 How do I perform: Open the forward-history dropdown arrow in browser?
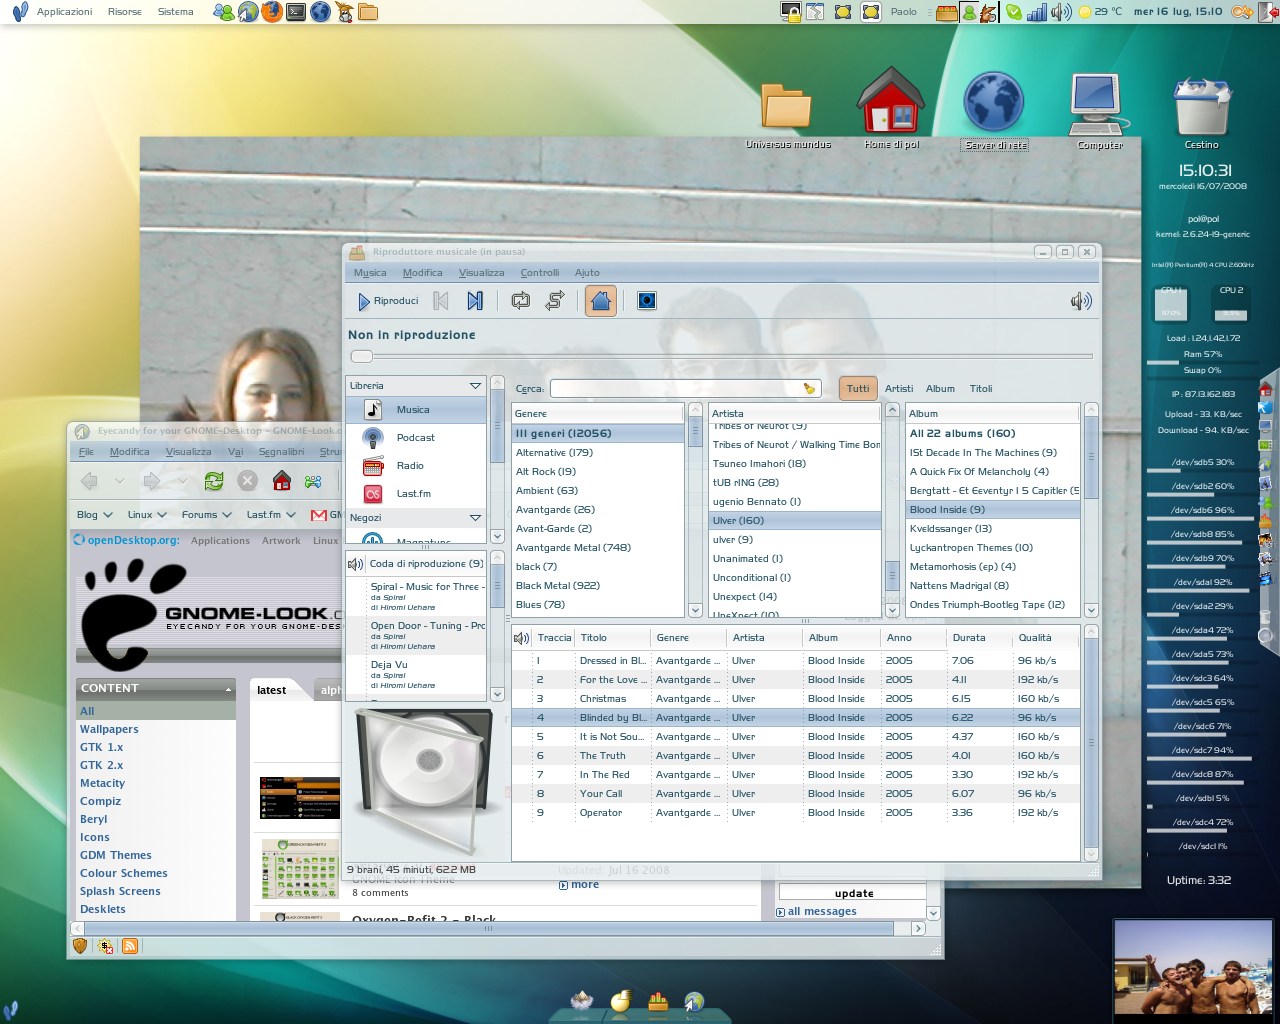181,481
